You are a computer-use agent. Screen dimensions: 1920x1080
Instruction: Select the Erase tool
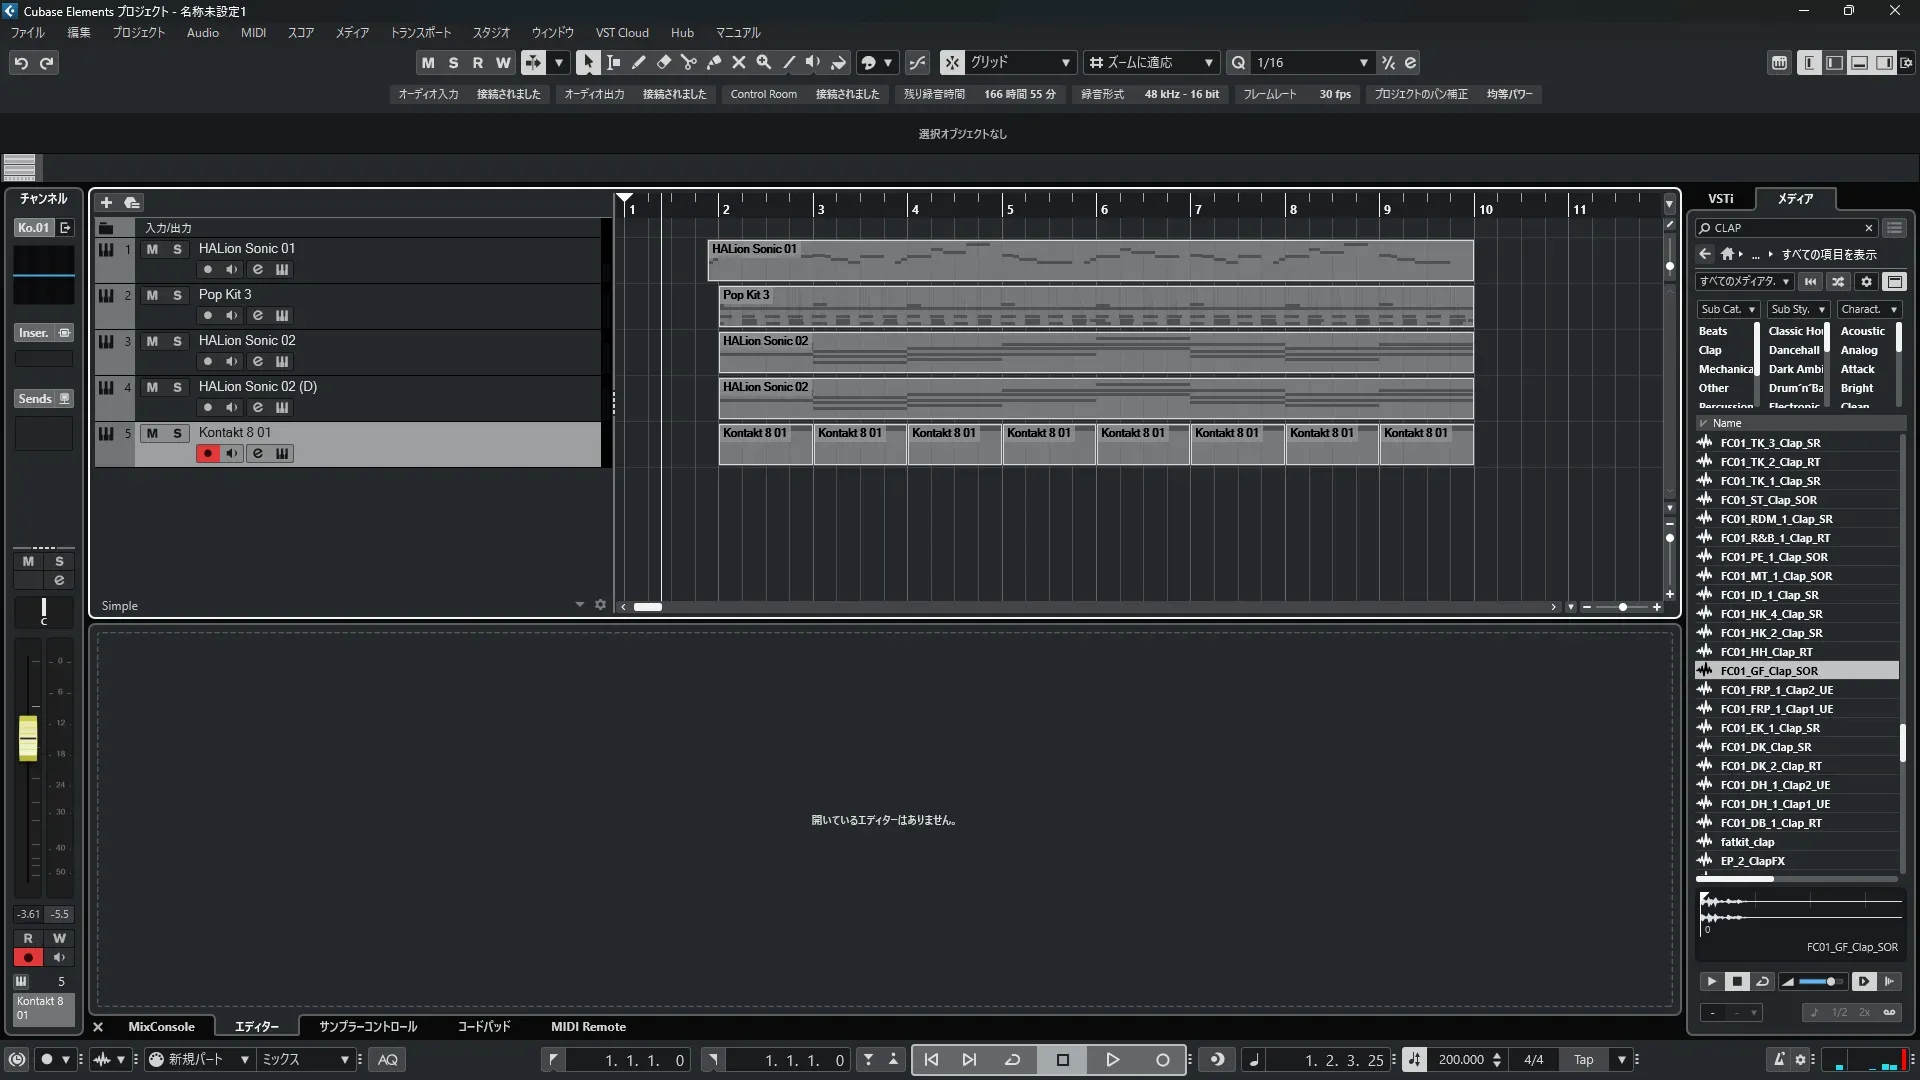663,62
